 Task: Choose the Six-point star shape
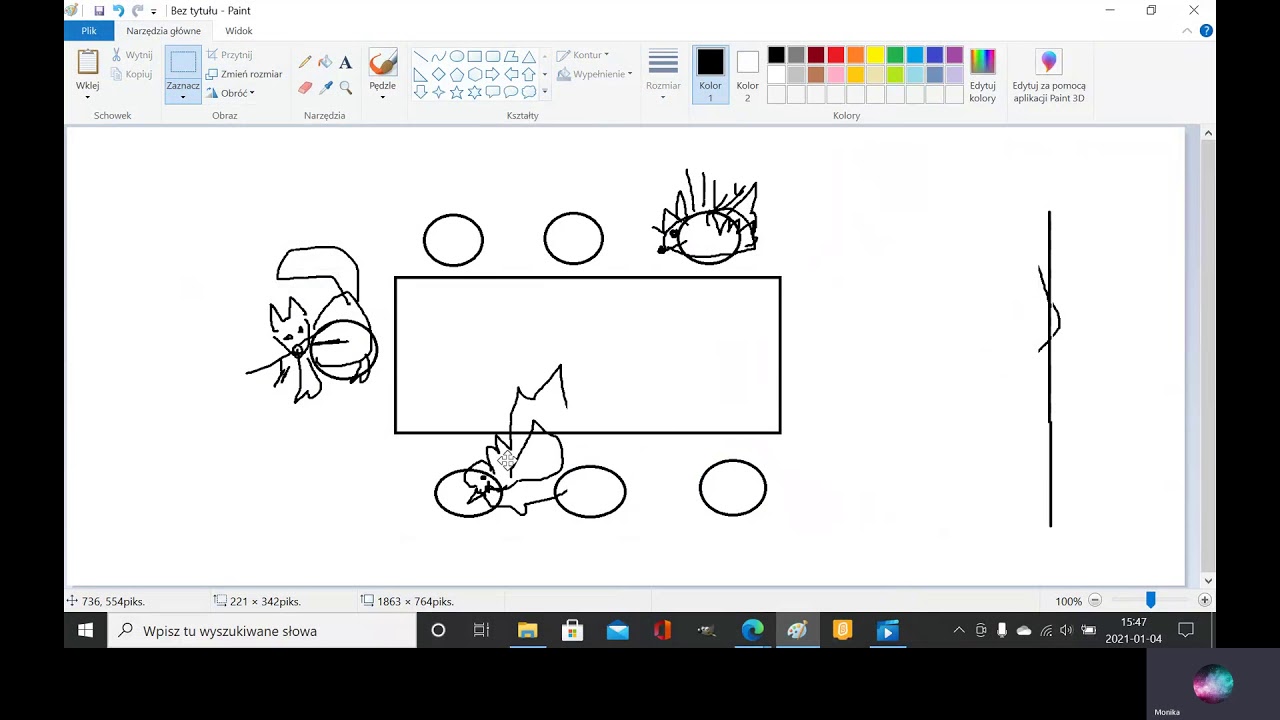[x=474, y=92]
